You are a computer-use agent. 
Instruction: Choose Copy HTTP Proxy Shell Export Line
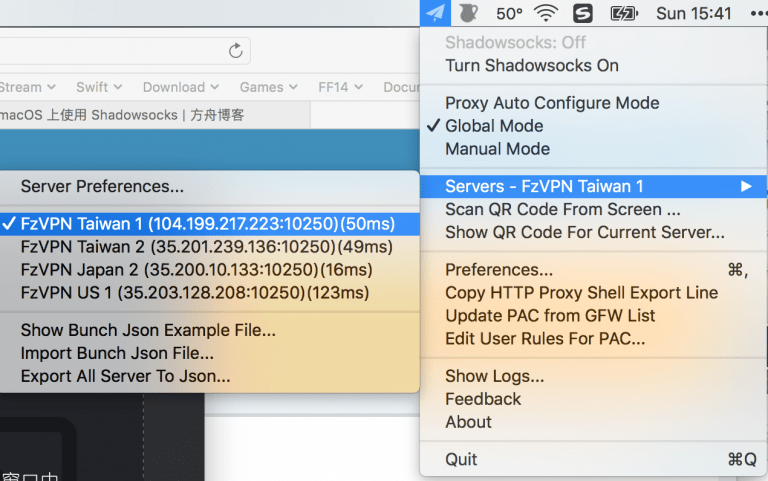click(x=594, y=293)
